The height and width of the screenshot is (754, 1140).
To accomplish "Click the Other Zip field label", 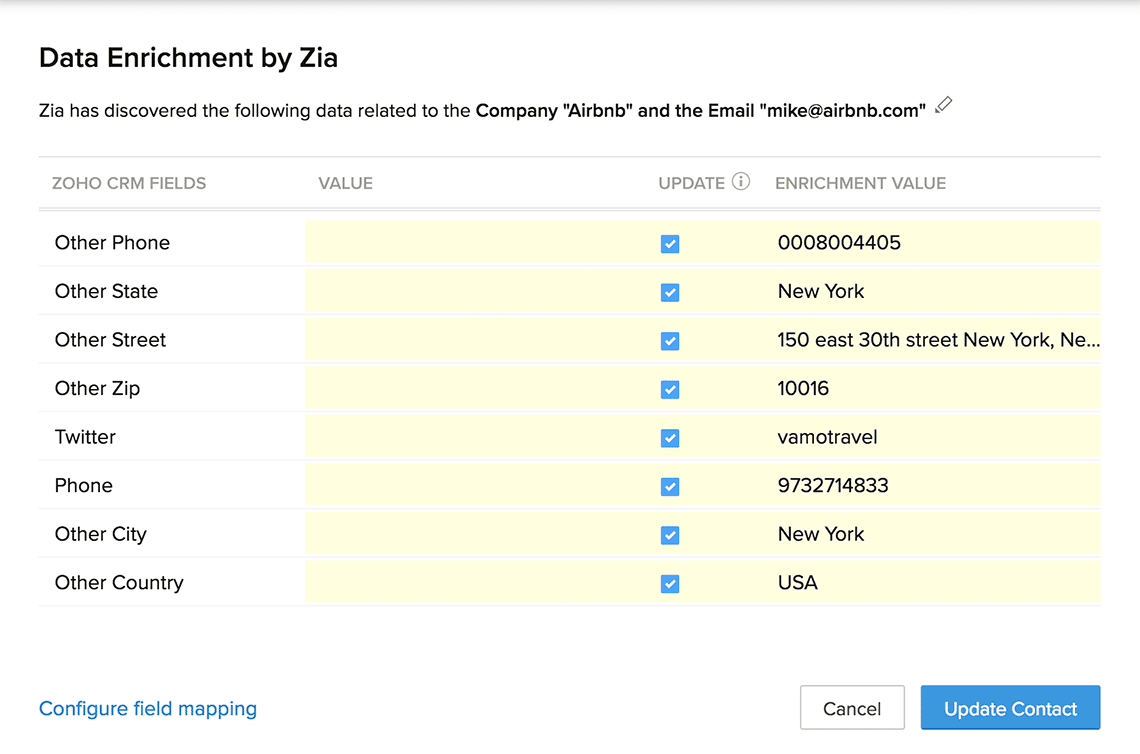I will pyautogui.click(x=97, y=388).
